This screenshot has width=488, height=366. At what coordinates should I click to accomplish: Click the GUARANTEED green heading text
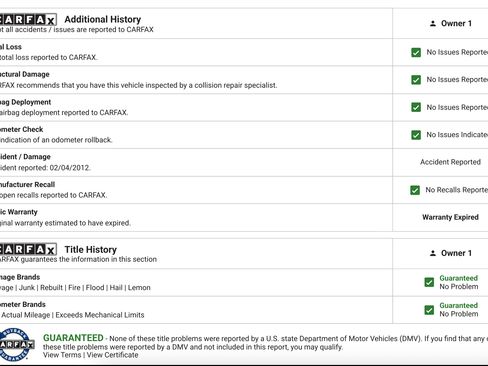pos(73,338)
